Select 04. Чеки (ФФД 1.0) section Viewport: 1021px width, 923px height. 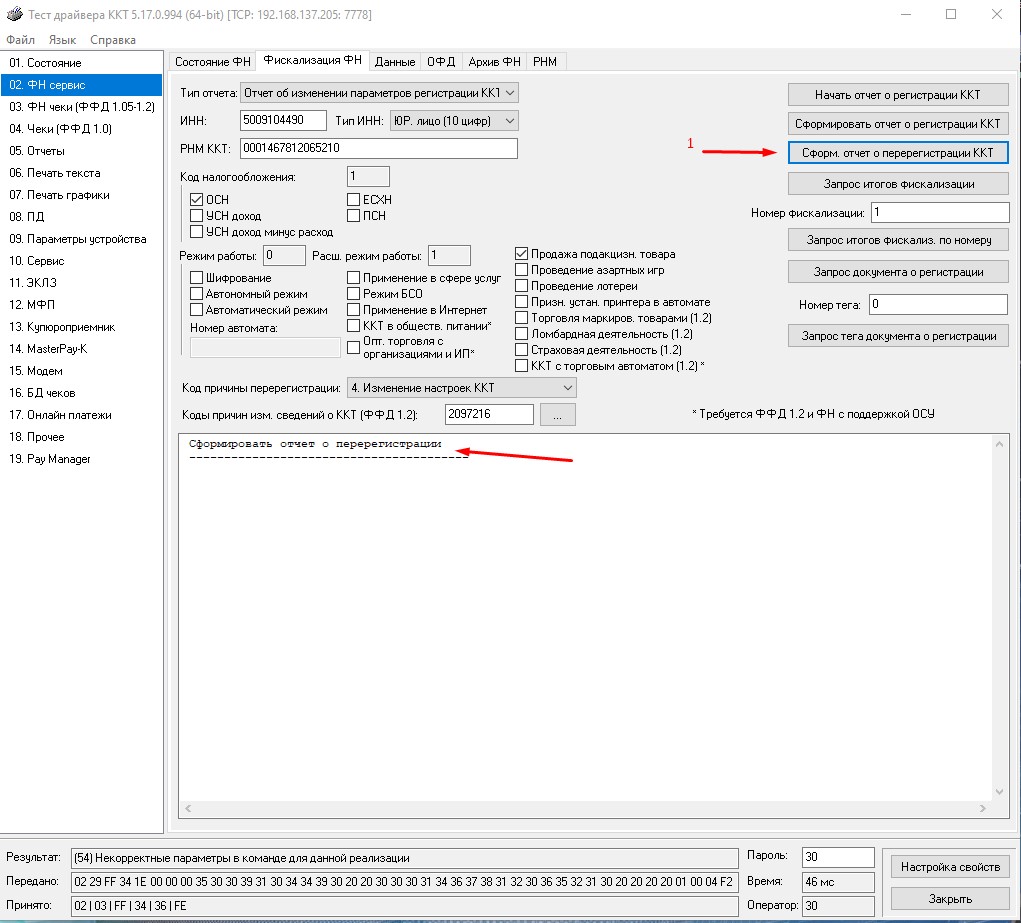pos(81,129)
